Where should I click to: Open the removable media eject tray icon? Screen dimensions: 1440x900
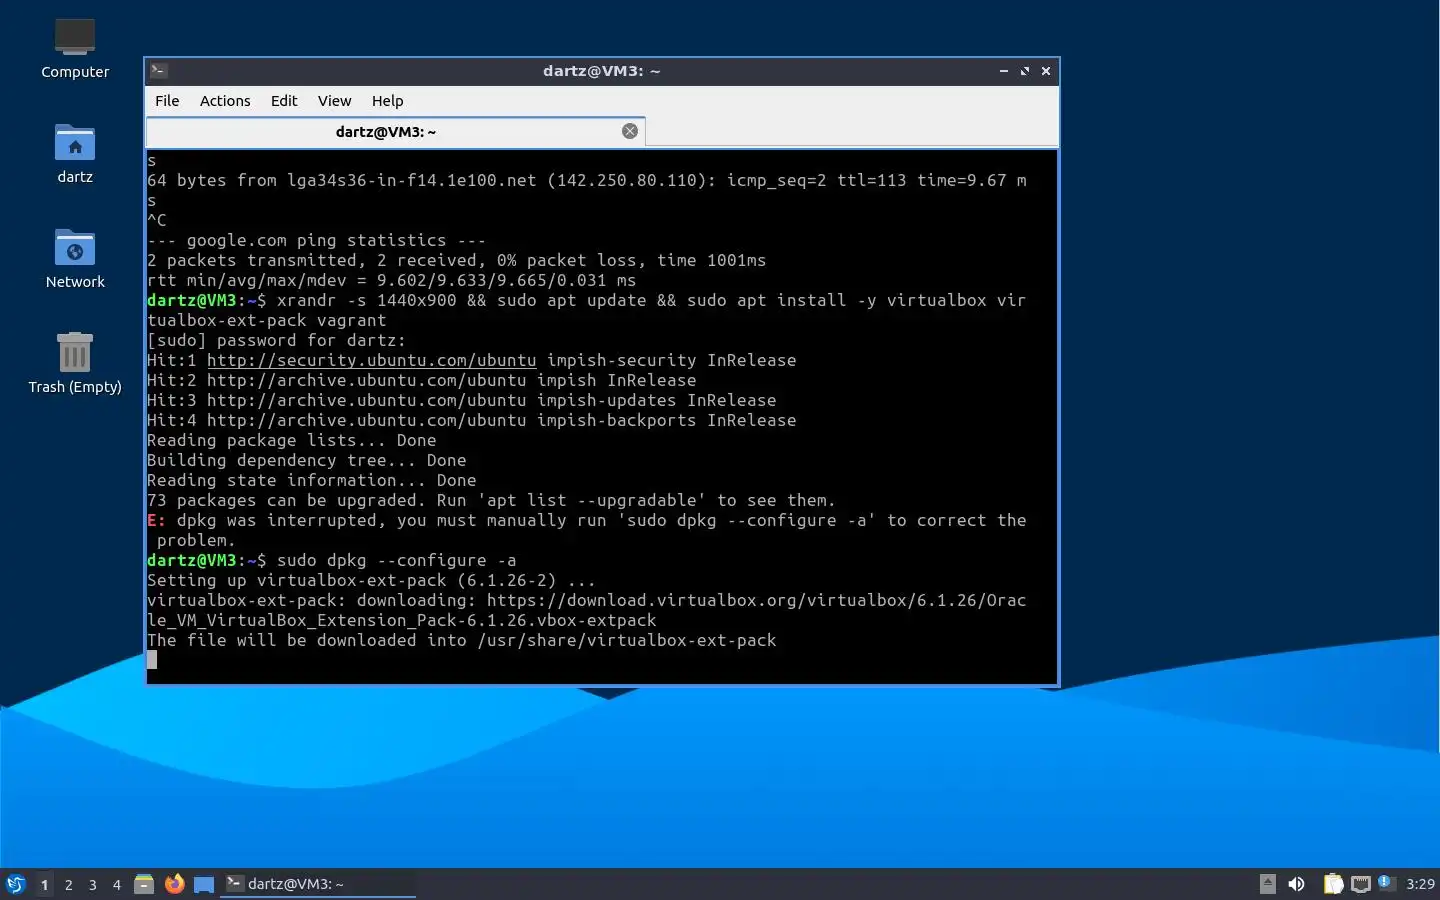[x=1268, y=883]
